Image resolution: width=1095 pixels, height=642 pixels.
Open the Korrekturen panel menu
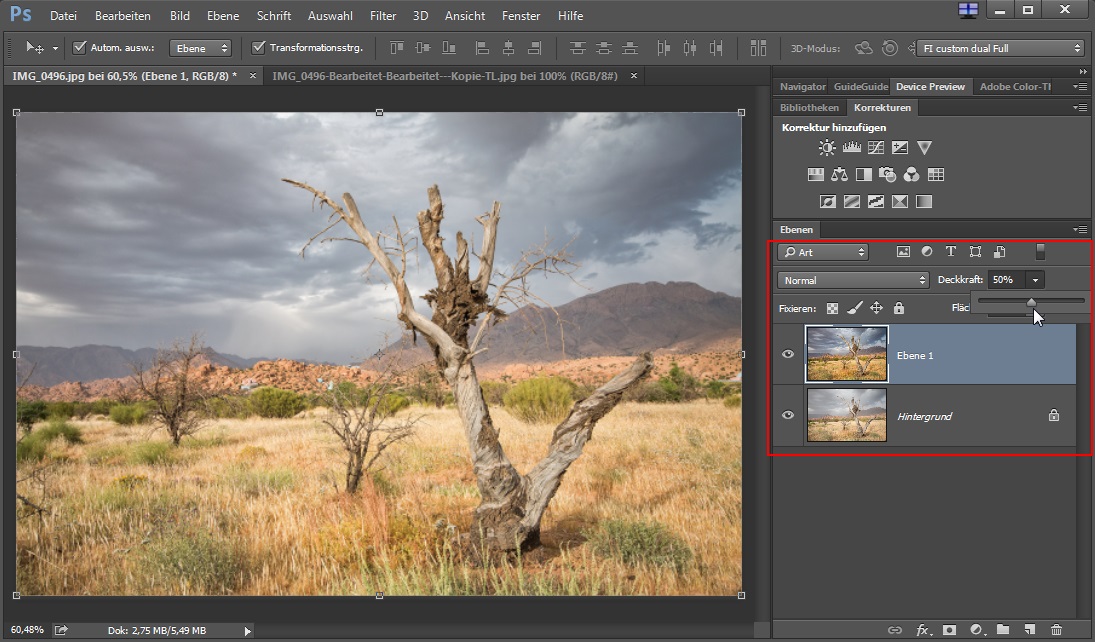pyautogui.click(x=1080, y=108)
